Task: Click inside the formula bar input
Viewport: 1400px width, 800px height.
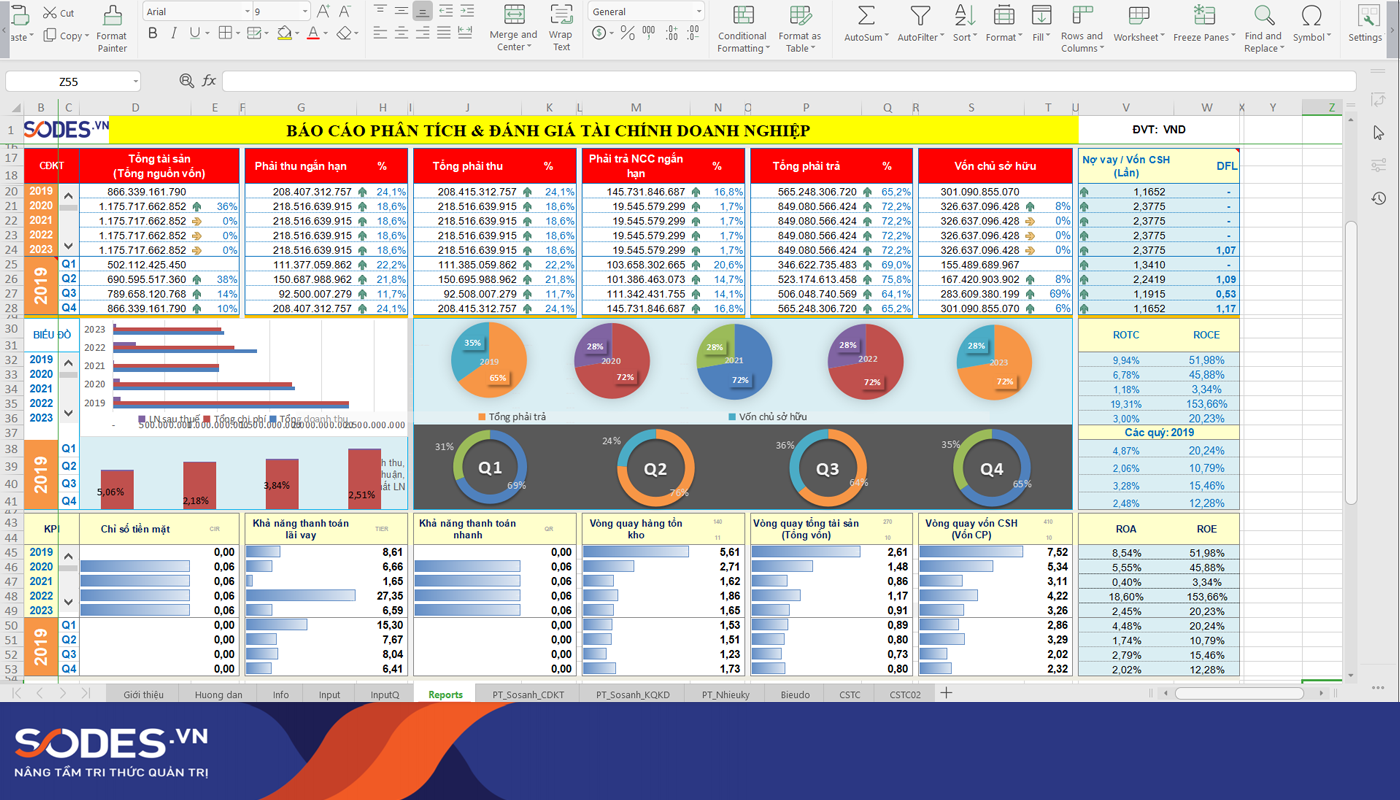Action: [780, 81]
